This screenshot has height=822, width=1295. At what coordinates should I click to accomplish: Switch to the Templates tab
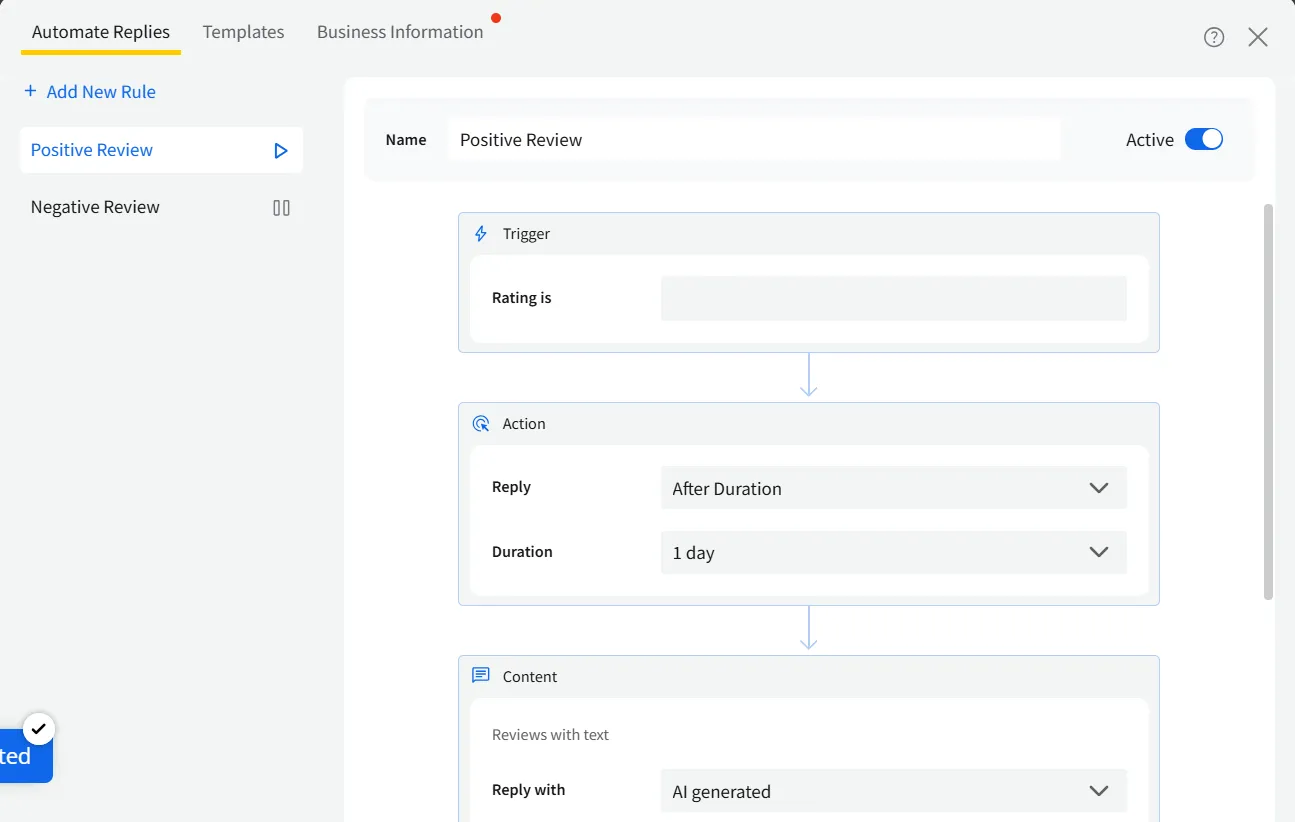click(243, 32)
